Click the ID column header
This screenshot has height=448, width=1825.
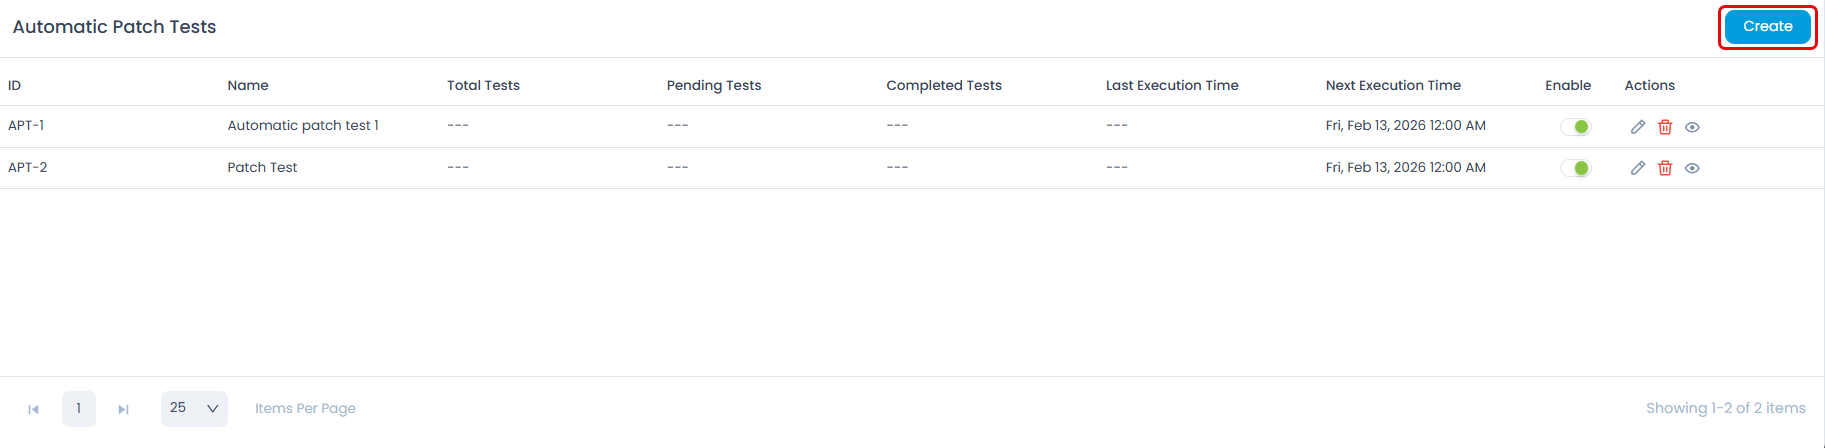point(15,85)
